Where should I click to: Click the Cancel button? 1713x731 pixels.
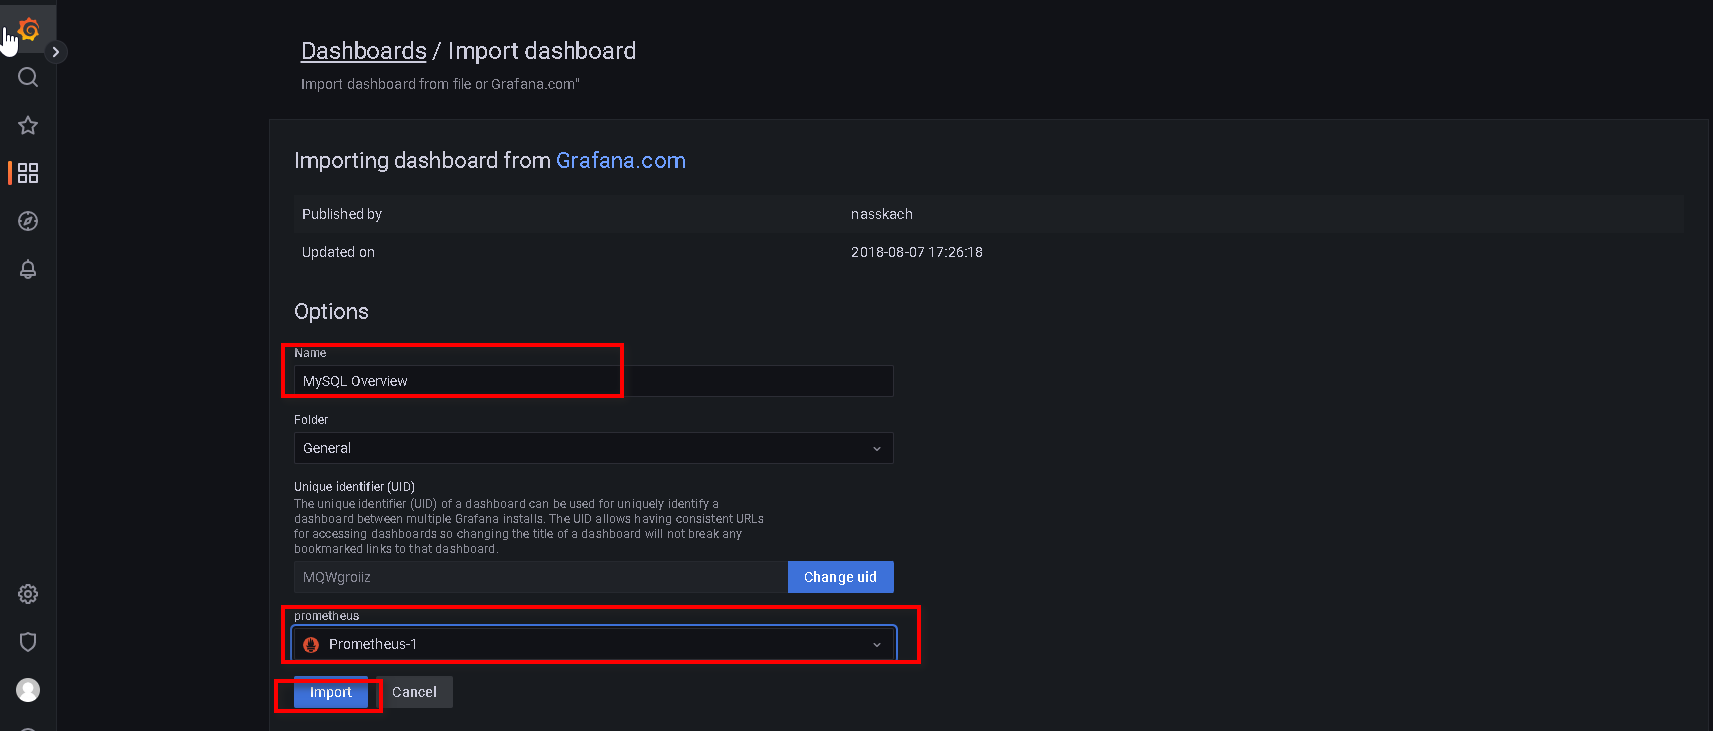click(x=414, y=692)
